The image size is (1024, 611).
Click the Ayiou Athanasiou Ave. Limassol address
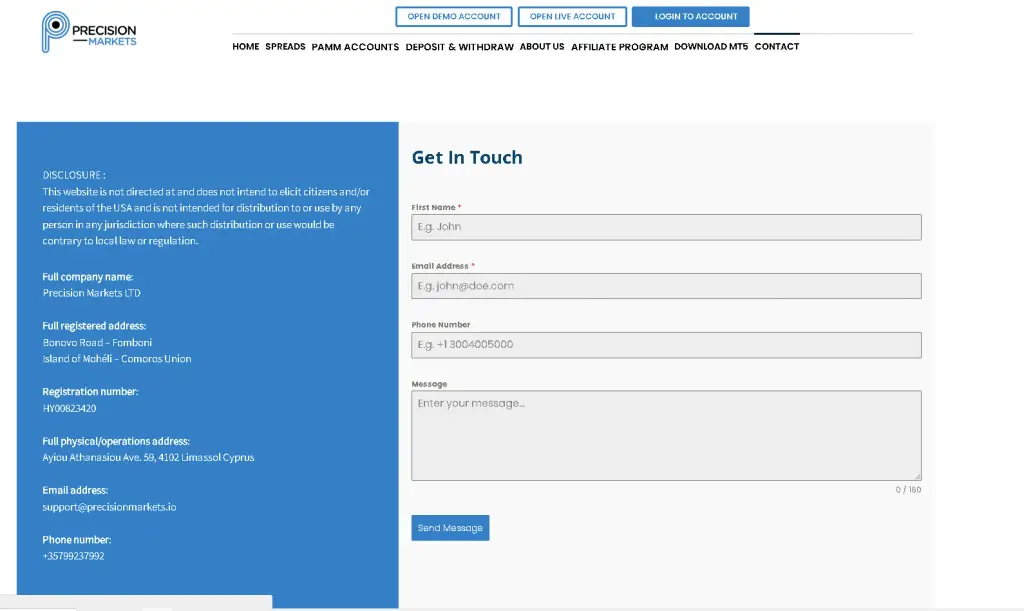[148, 458]
